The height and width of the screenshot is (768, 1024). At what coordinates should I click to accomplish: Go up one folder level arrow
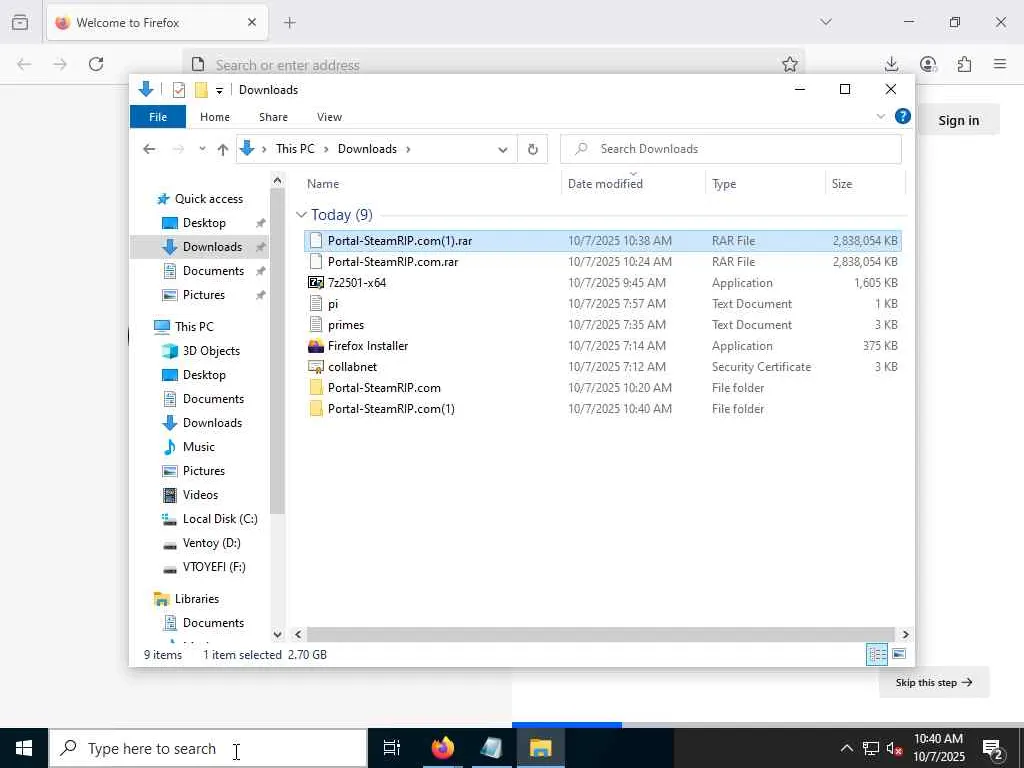[223, 150]
